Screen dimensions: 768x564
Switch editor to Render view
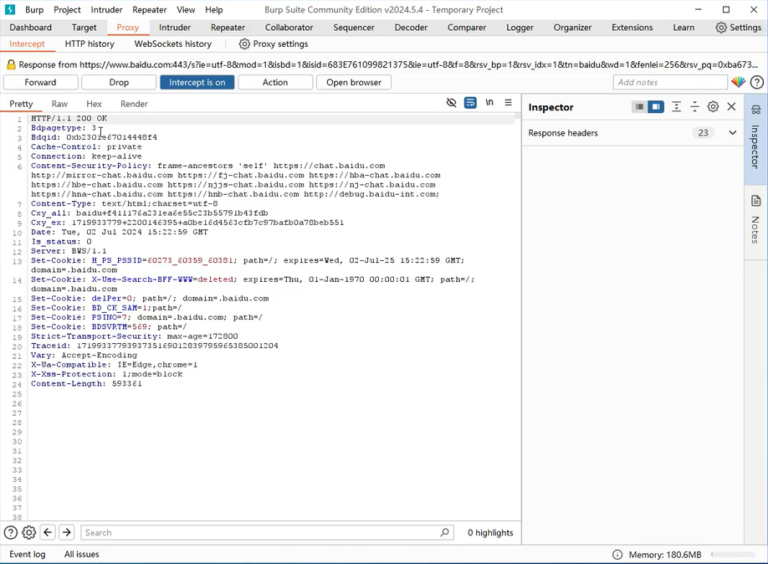tap(134, 104)
